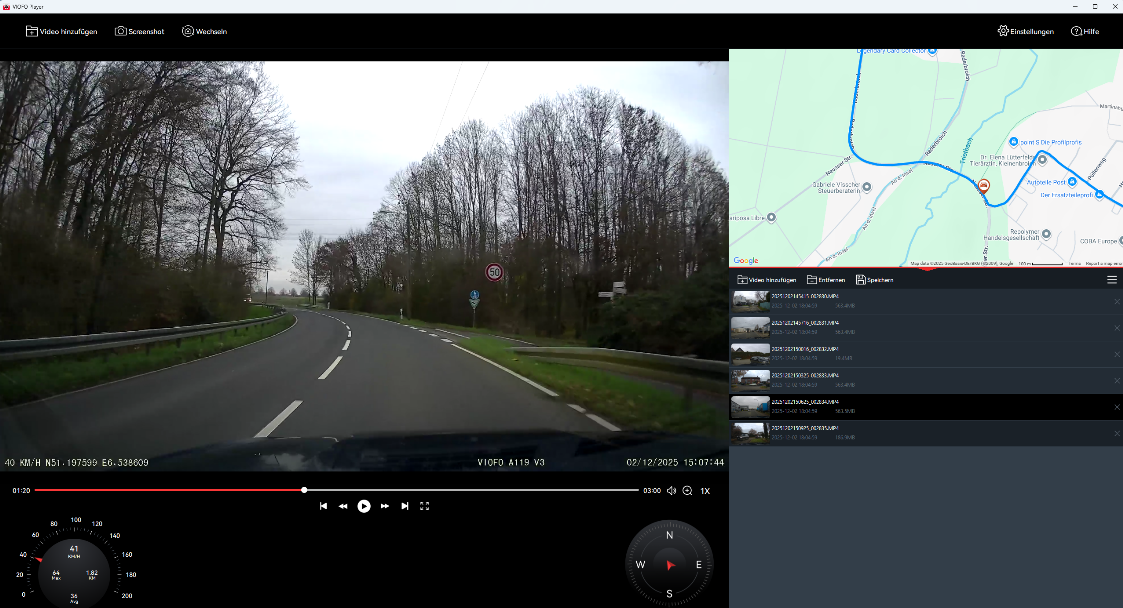Click the zoom magnifier icon

click(687, 491)
